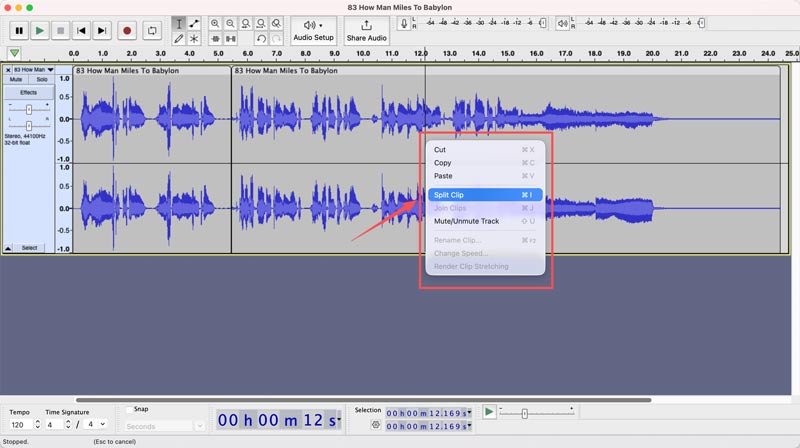The width and height of the screenshot is (800, 448).
Task: Click the horizontal scrollbar under tracks
Action: [363, 401]
